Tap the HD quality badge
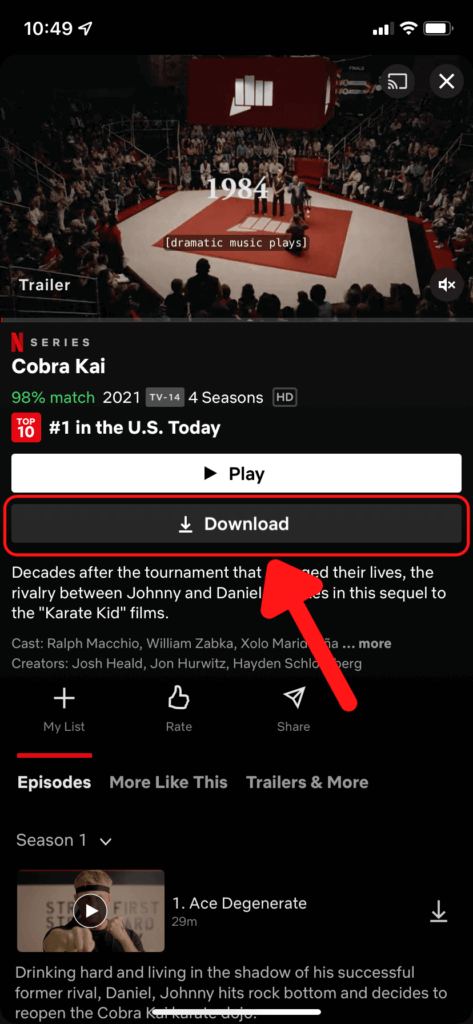The width and height of the screenshot is (473, 1024). 285,397
